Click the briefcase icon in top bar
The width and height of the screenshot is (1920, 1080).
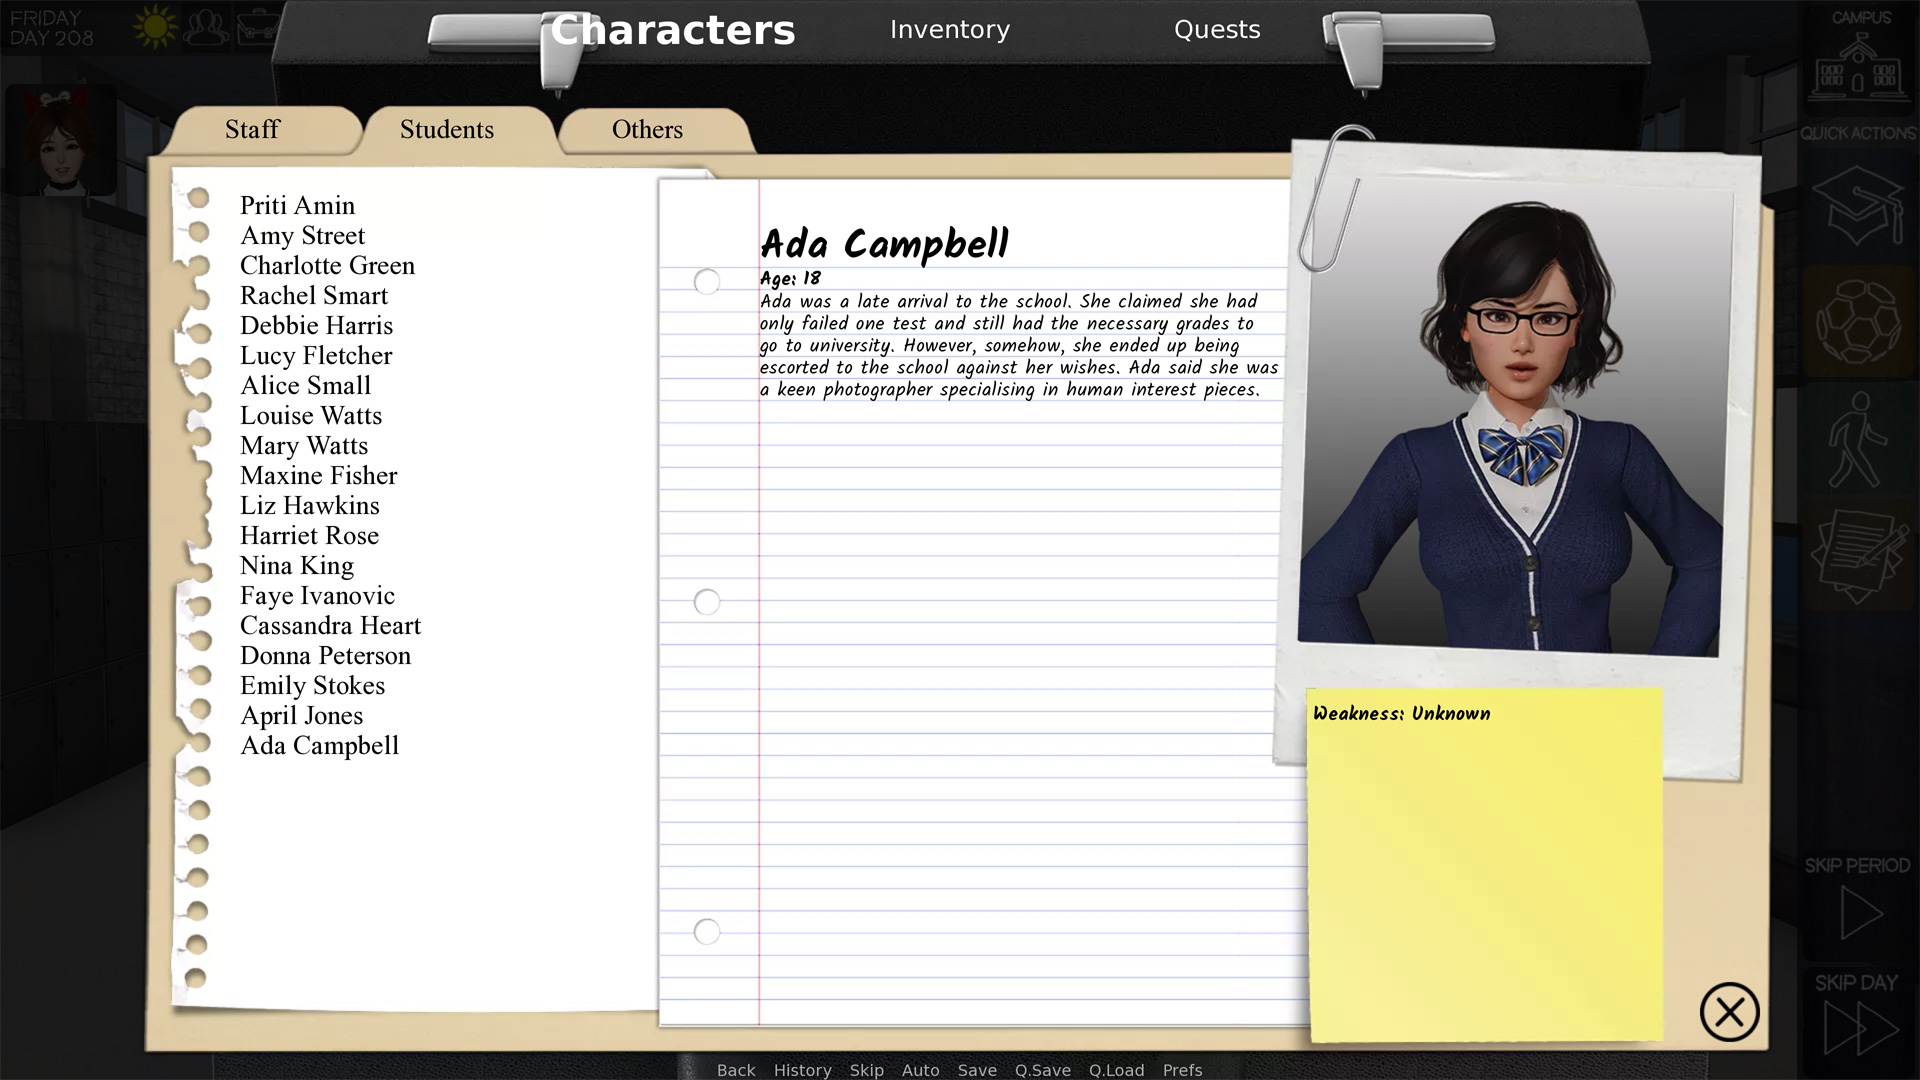tap(257, 27)
